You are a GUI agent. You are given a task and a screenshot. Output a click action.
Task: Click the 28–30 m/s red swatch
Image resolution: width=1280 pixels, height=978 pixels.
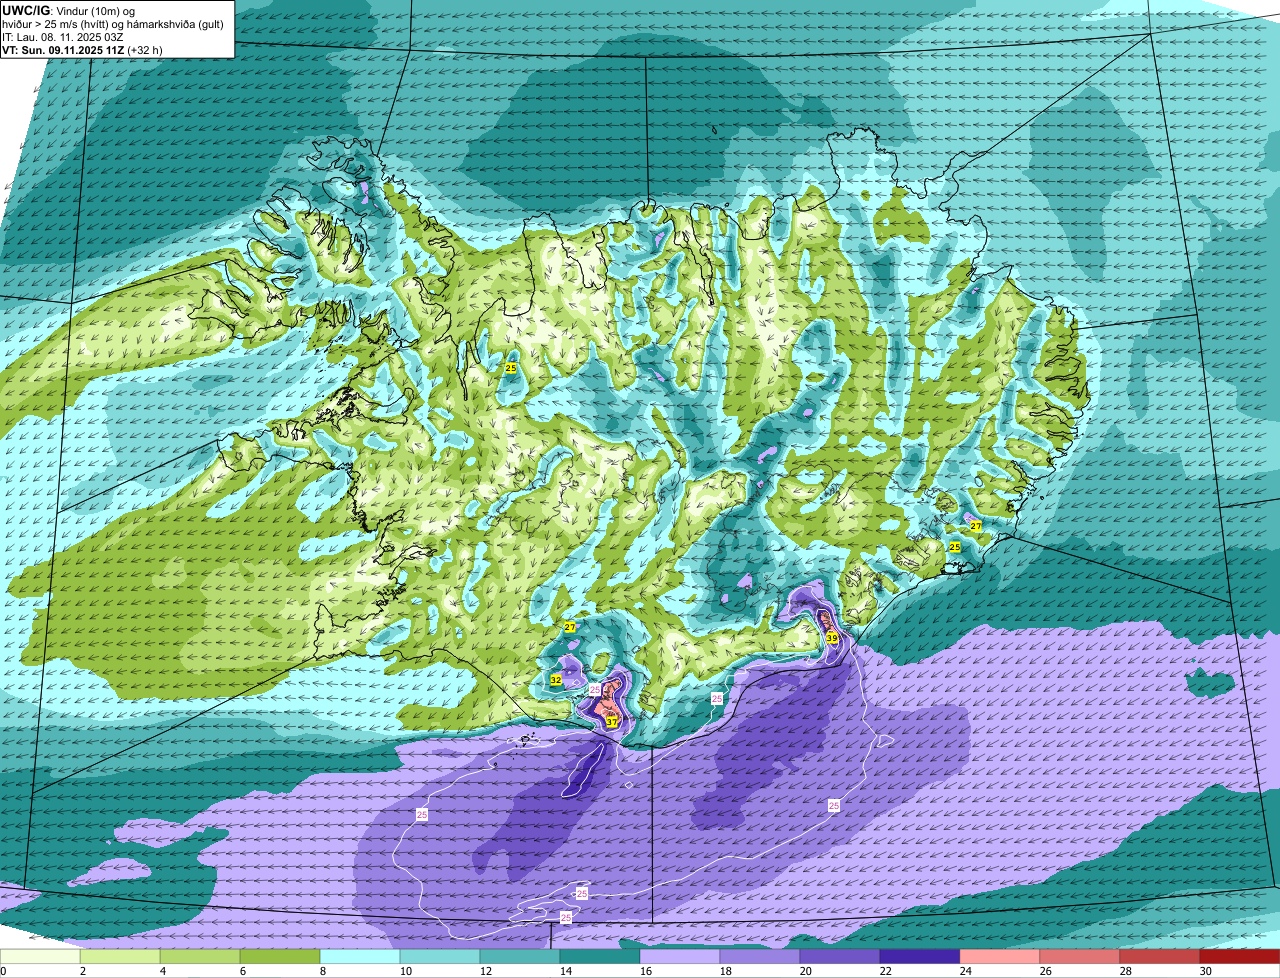click(x=1160, y=956)
